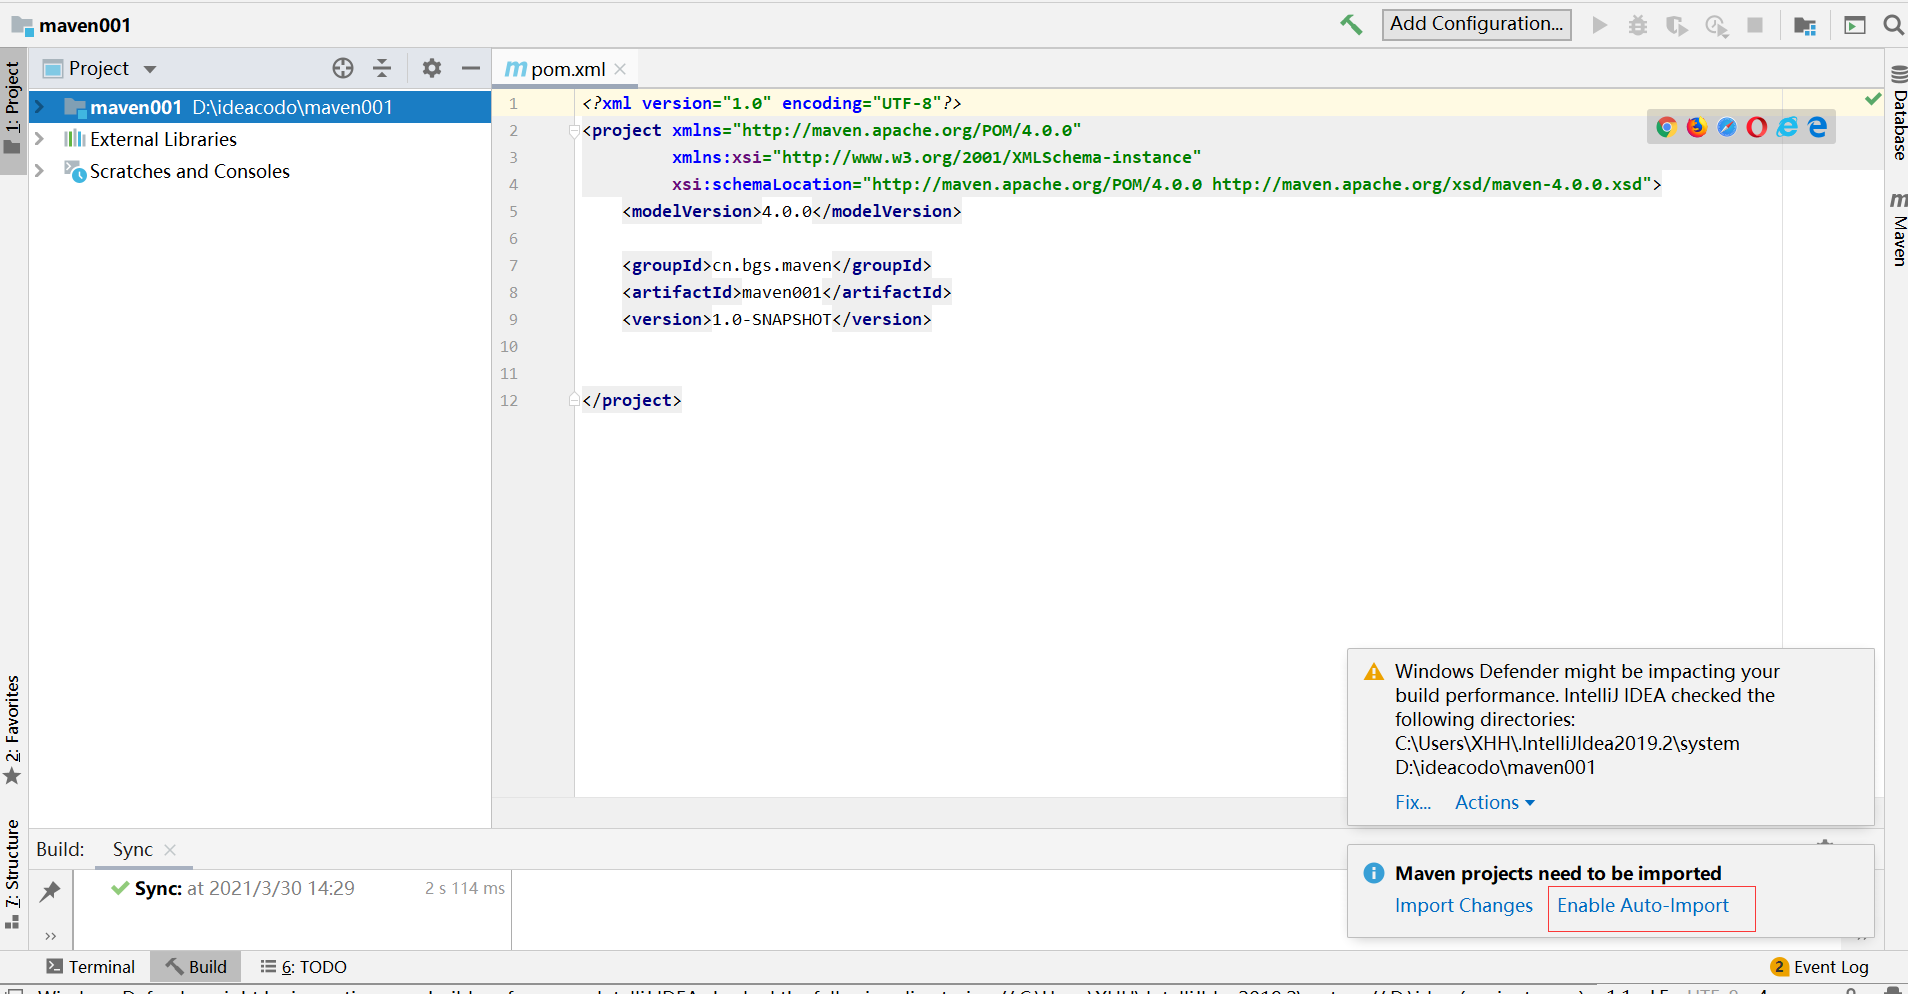This screenshot has width=1908, height=994.
Task: Open pom.xml in Chrome browser icon
Action: tap(1666, 127)
